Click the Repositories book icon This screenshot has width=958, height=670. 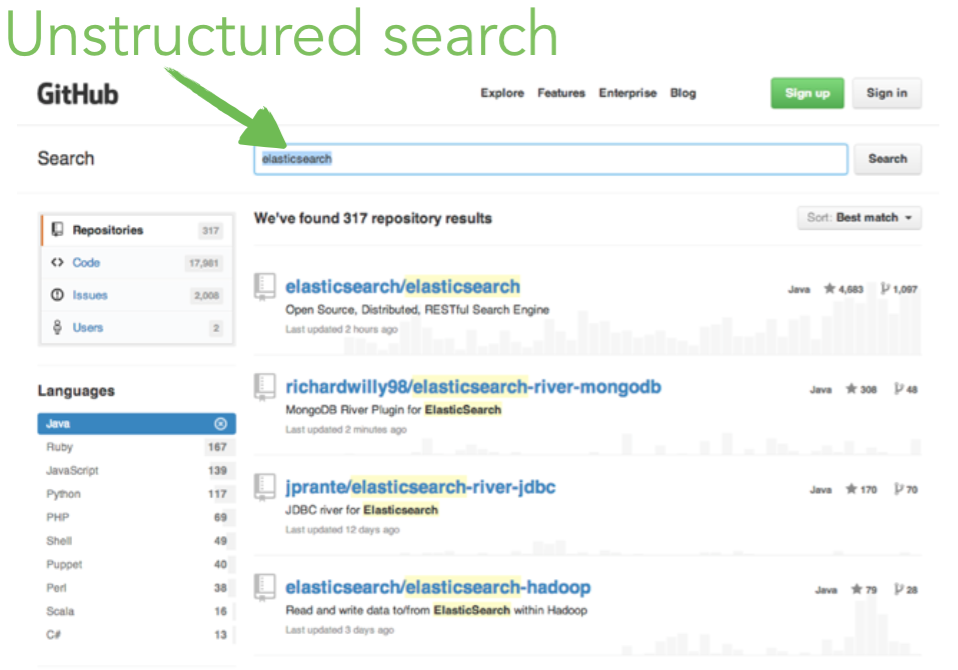click(57, 230)
